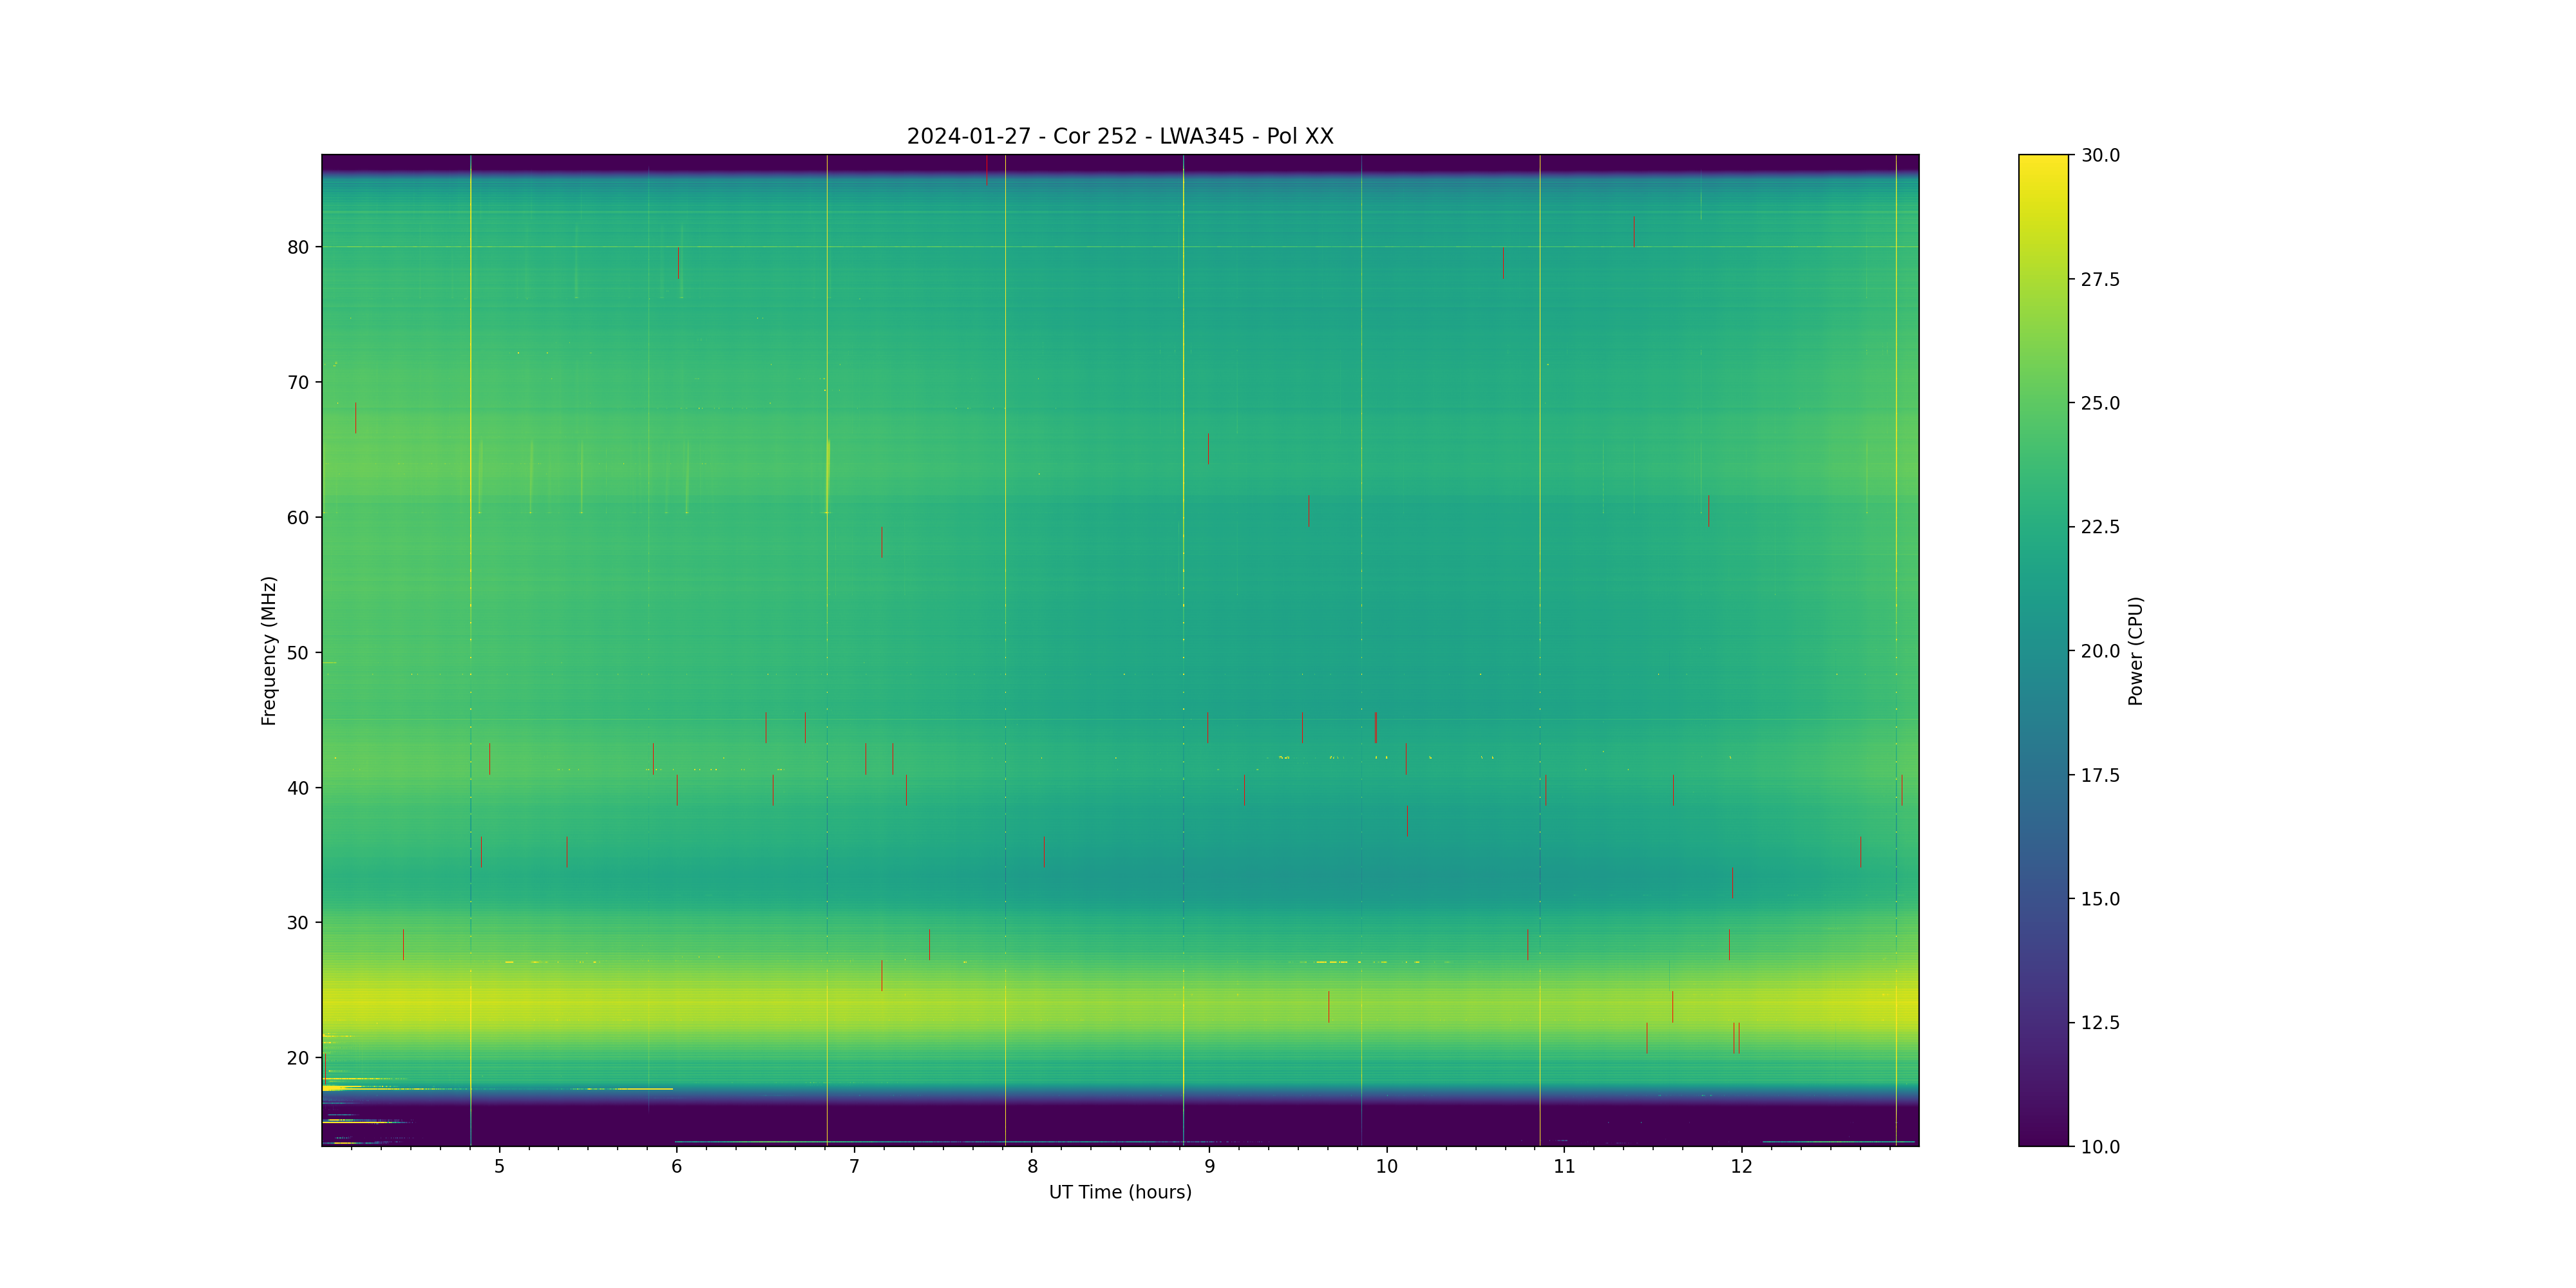Click the 10 hour tick on the time axis
Screen dimensions: 2576x1288
pos(1386,1166)
